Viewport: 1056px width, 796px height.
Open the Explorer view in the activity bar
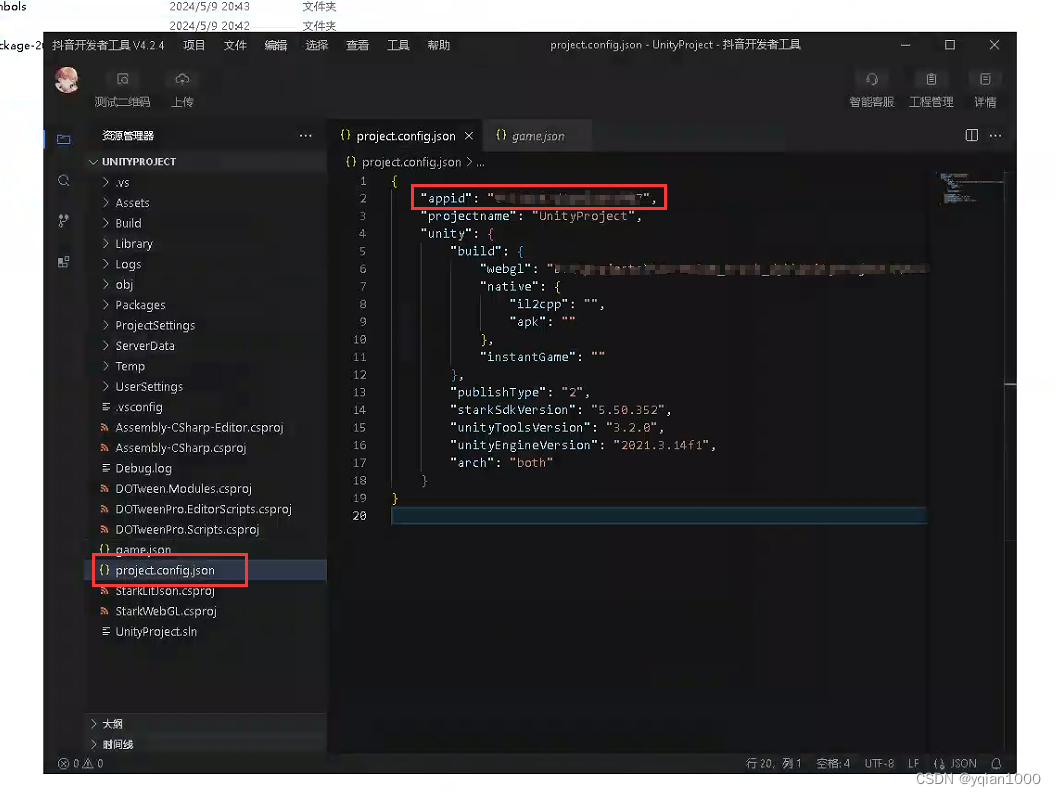pyautogui.click(x=64, y=139)
